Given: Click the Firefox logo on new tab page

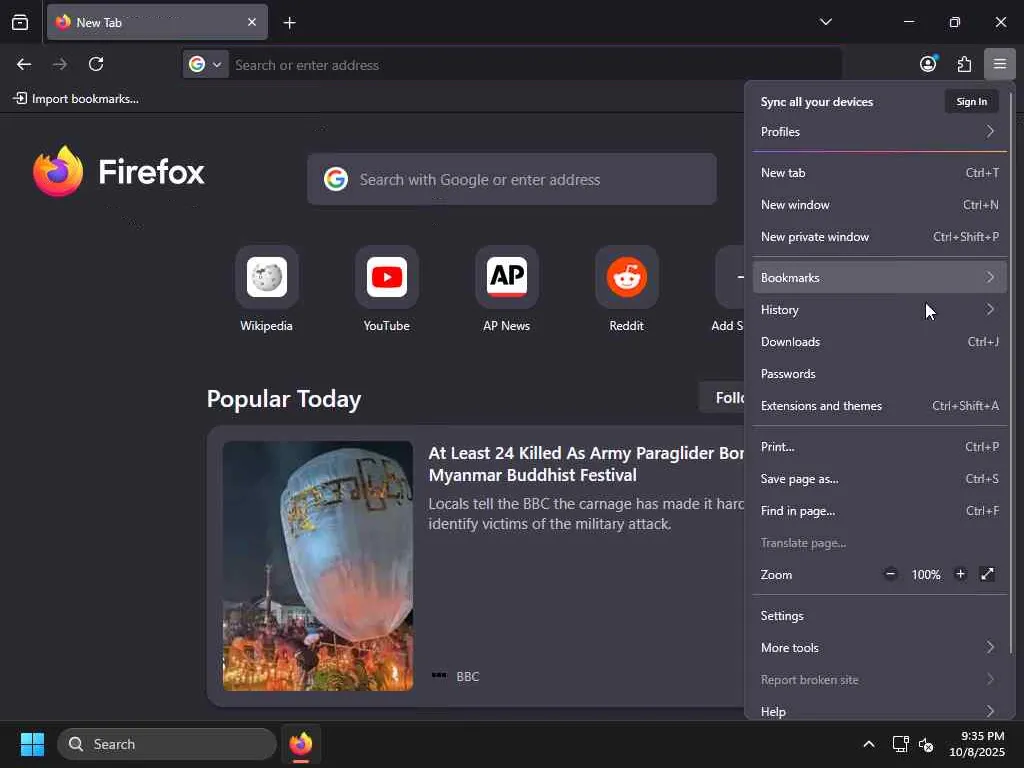Looking at the screenshot, I should click(x=119, y=172).
